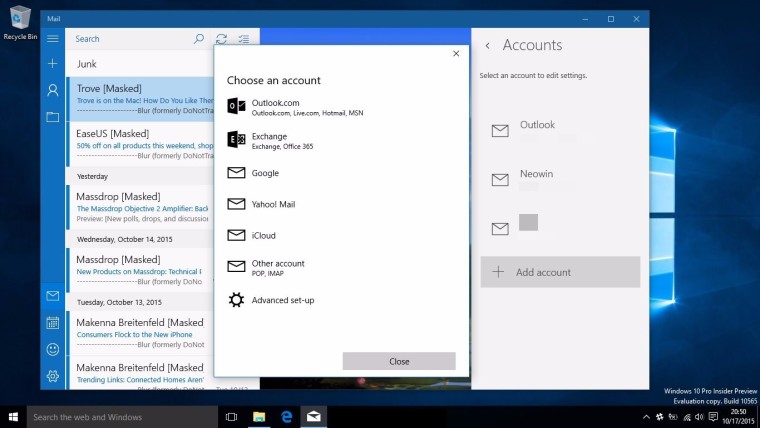
Task: Open Massdrop Objective 2 Amplifier email
Action: pyautogui.click(x=140, y=207)
